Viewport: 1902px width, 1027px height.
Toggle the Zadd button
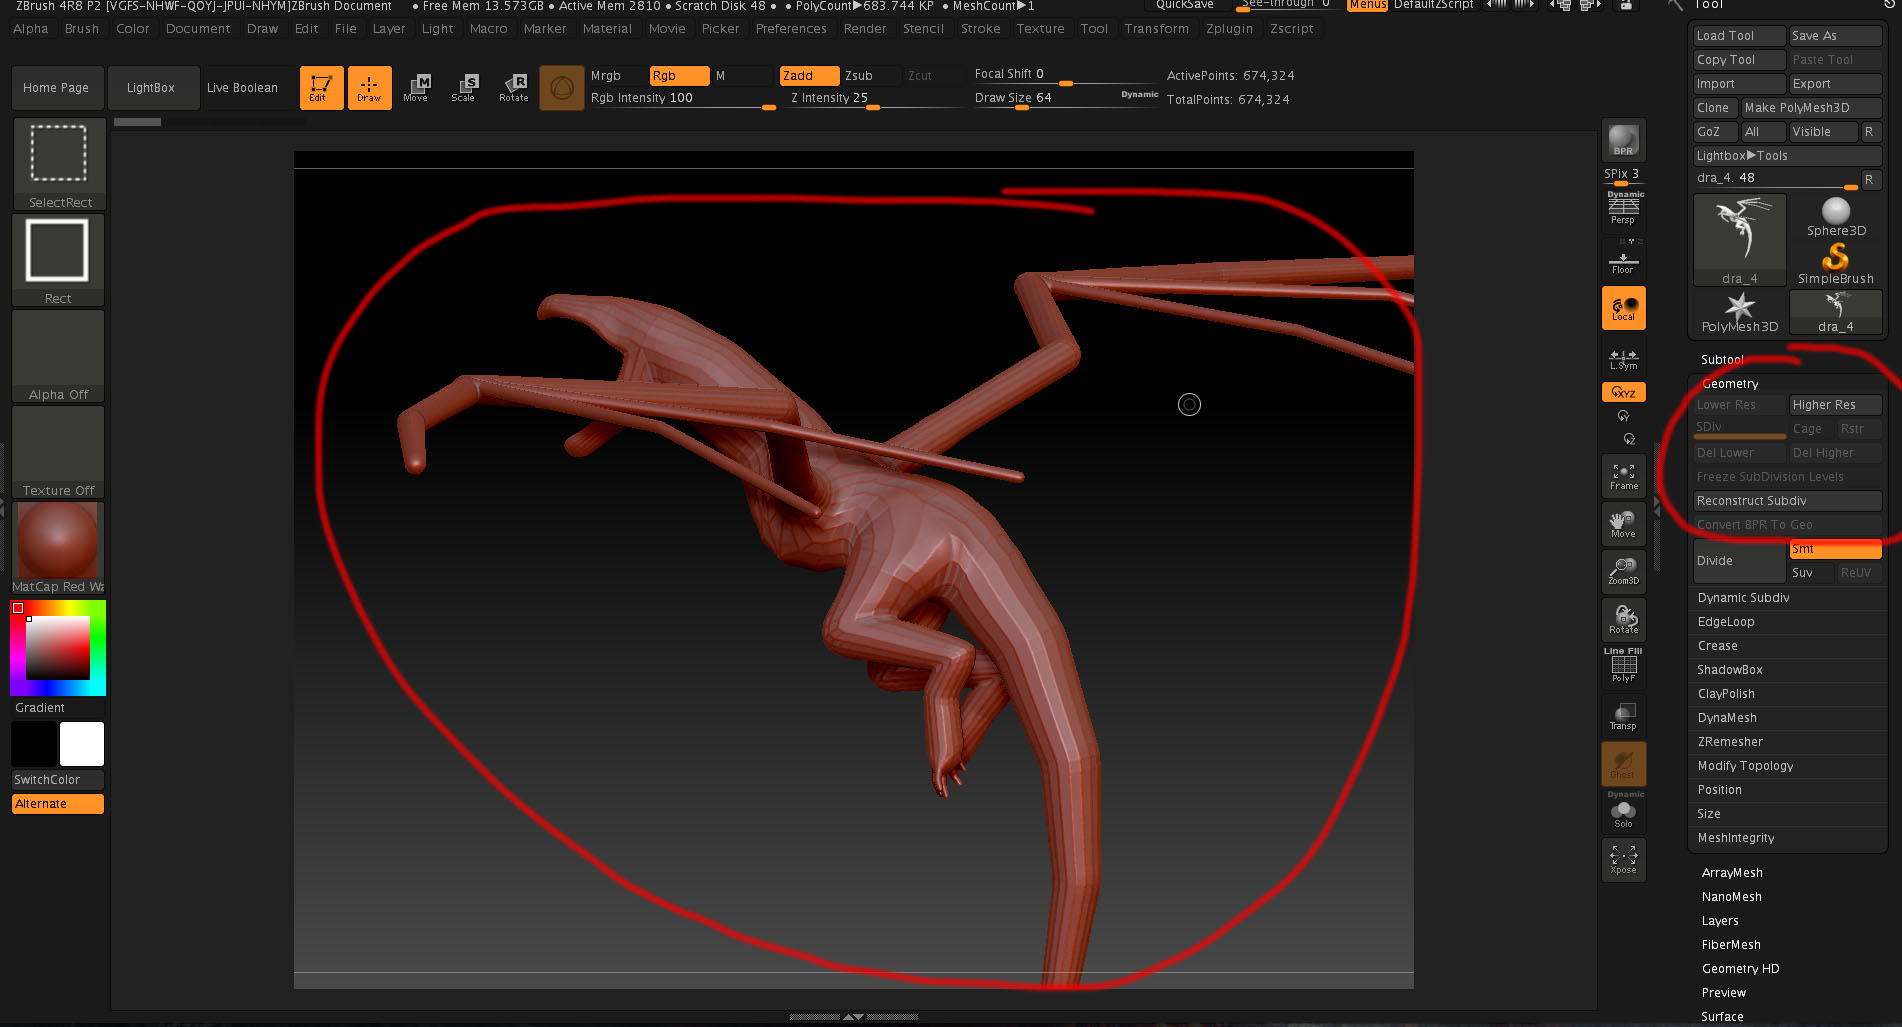click(808, 76)
